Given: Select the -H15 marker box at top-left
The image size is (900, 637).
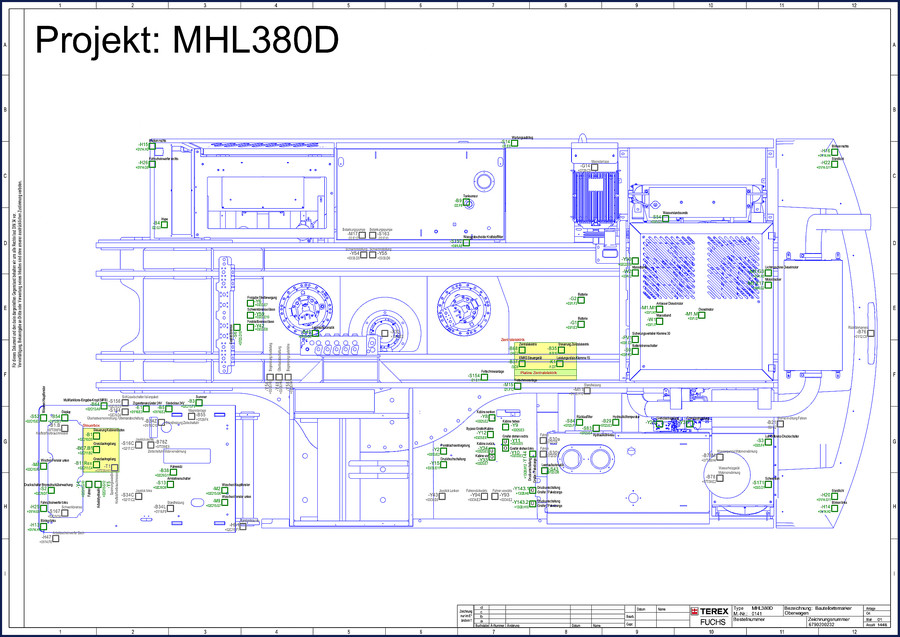Looking at the screenshot, I should point(152,146).
